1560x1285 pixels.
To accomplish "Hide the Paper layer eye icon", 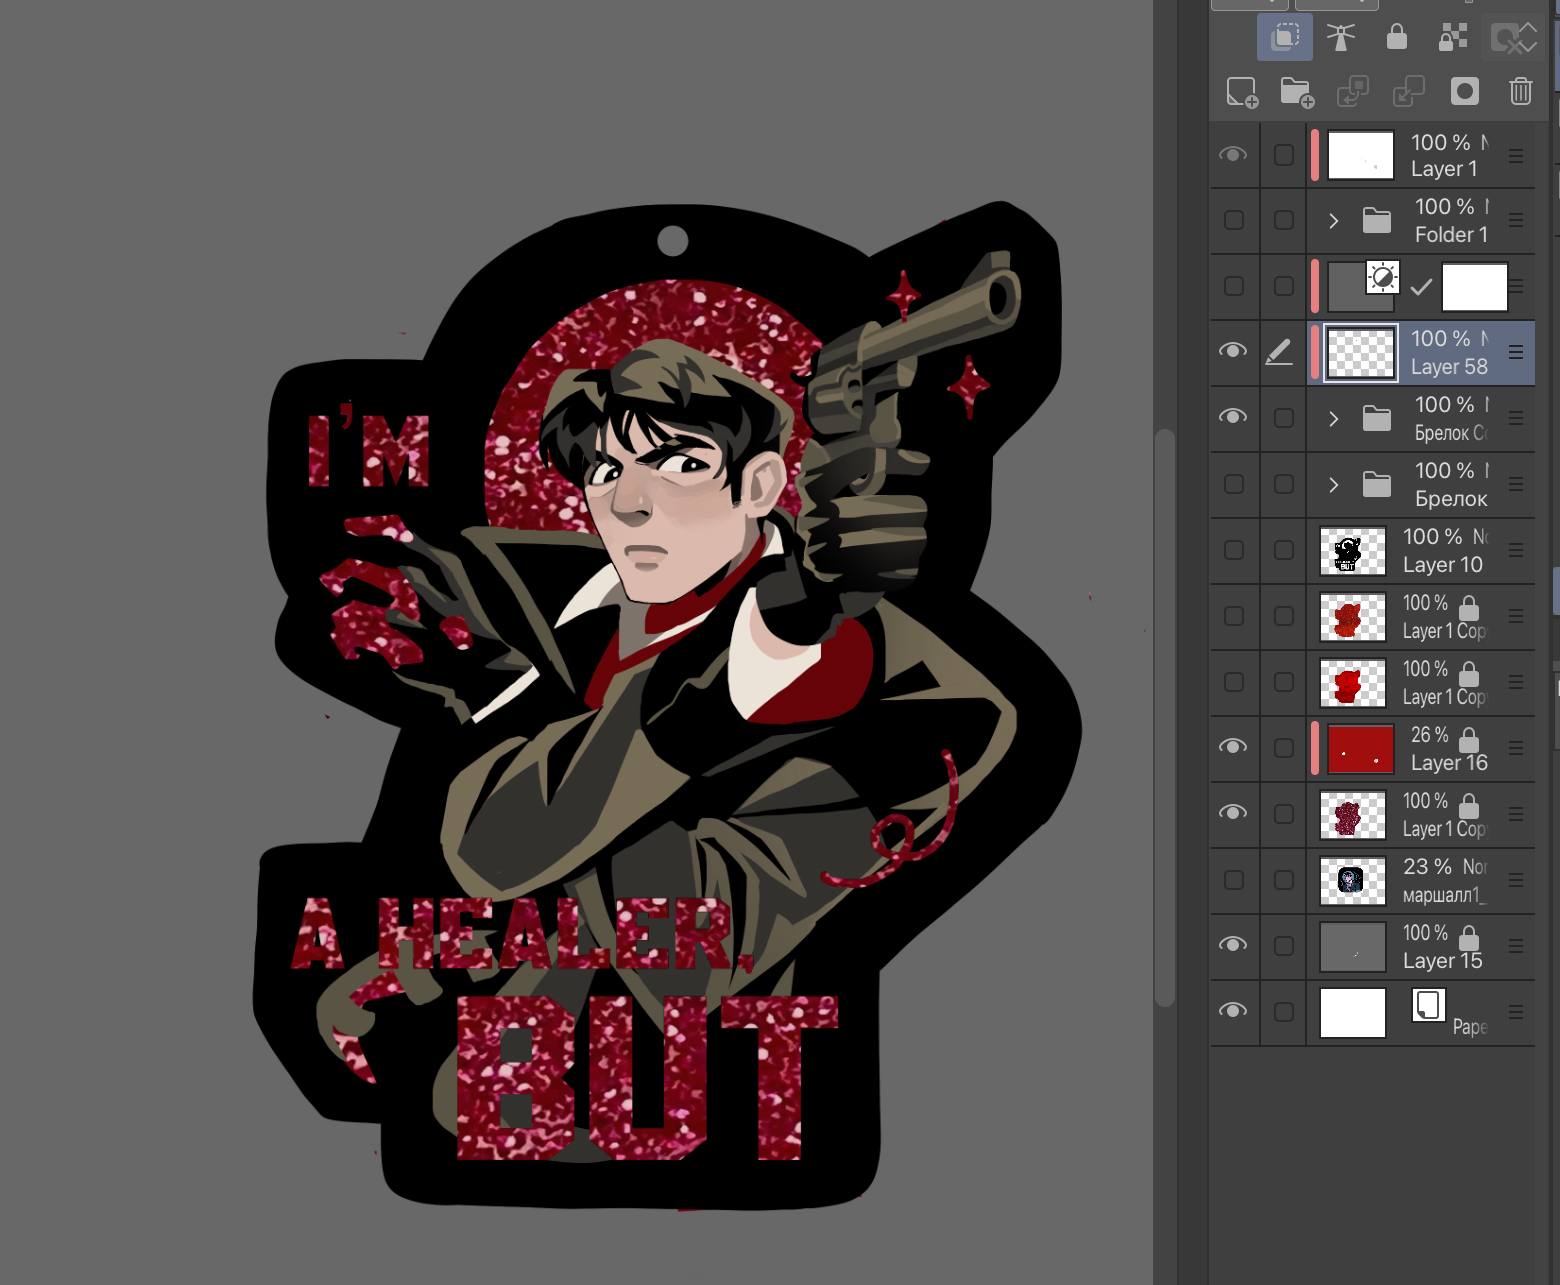I will point(1233,1011).
